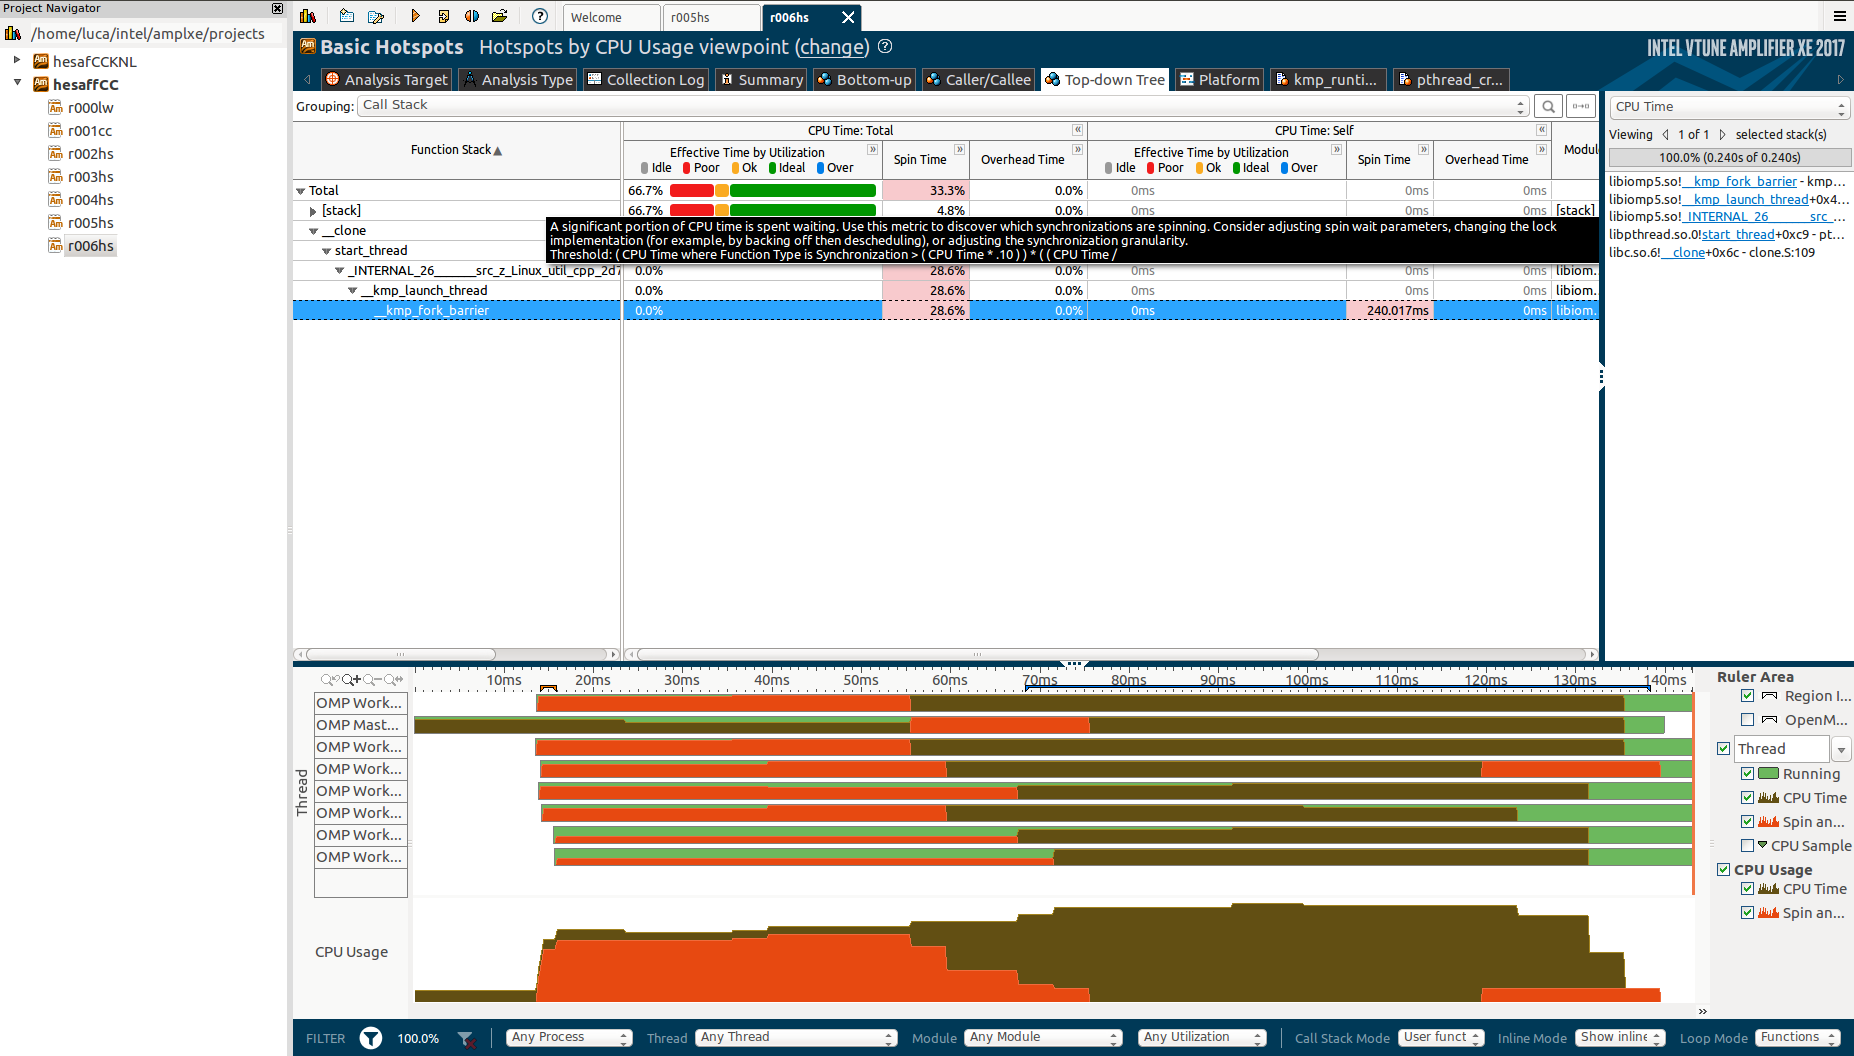
Task: Open Help from the toolbar question mark
Action: coord(540,16)
